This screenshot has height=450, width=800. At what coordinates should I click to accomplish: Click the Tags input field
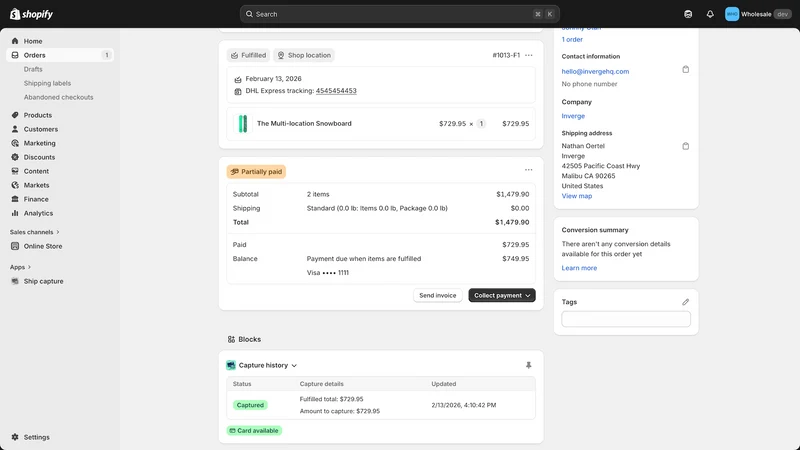pos(626,319)
